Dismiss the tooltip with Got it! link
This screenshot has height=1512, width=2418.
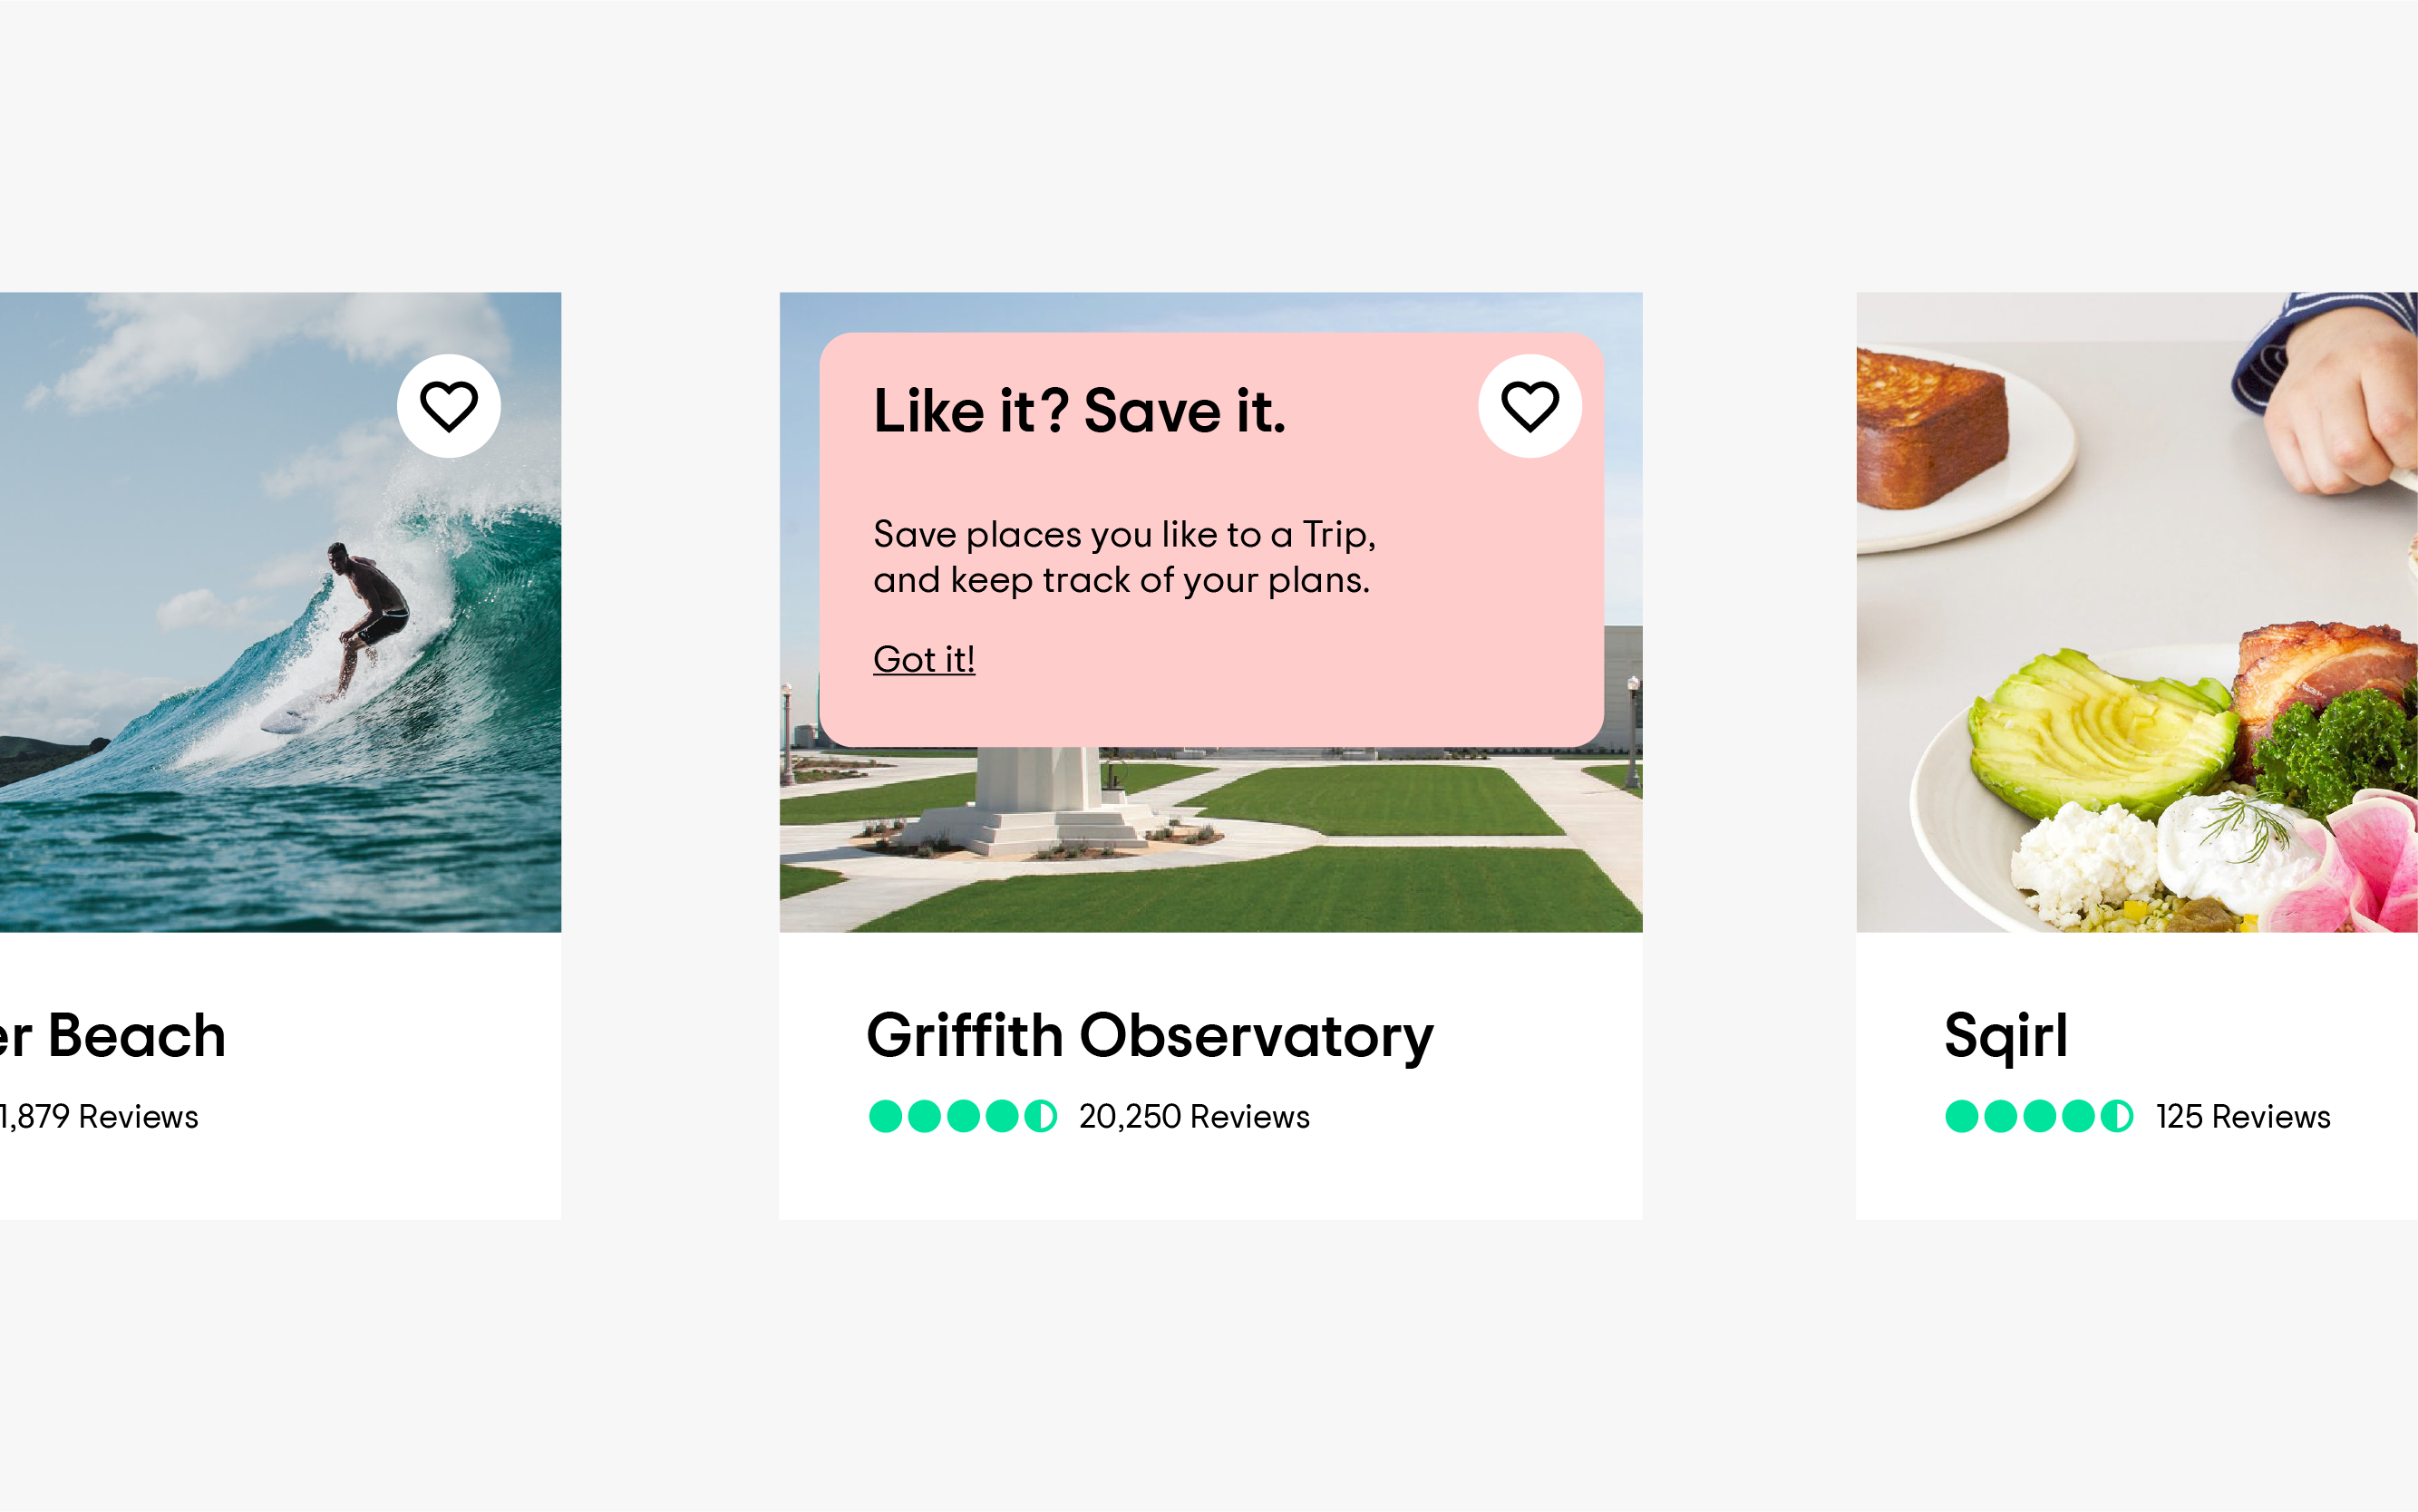pos(923,659)
